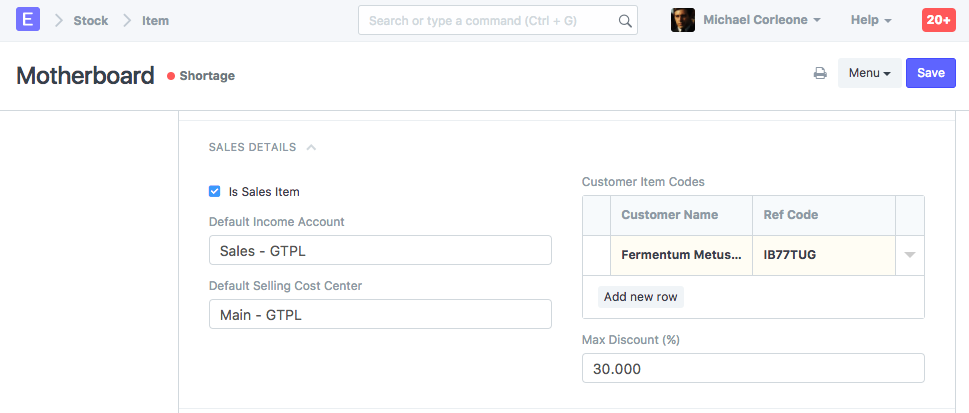Click the search magnifier icon
The width and height of the screenshot is (969, 413).
pyautogui.click(x=625, y=21)
